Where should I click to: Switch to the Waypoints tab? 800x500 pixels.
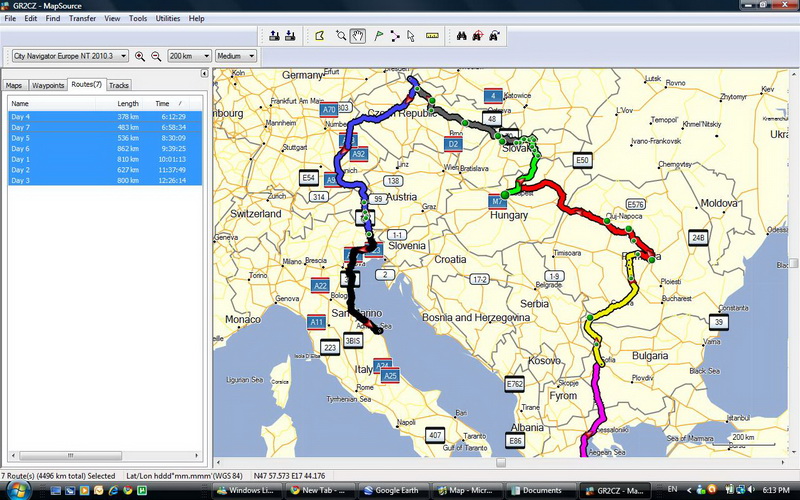point(48,85)
